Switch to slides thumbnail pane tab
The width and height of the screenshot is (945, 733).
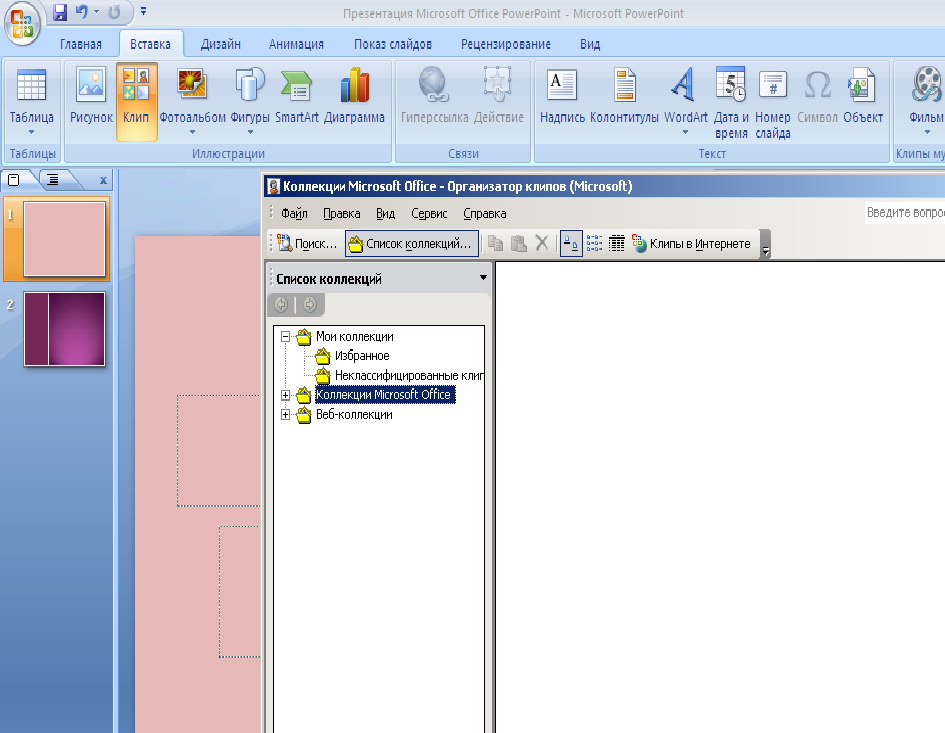tap(16, 180)
